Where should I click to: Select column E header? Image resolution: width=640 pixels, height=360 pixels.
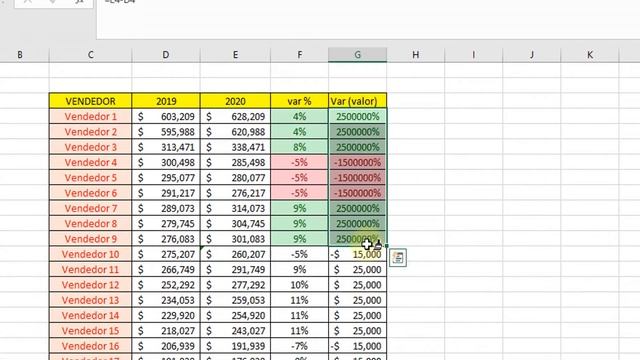[x=235, y=55]
